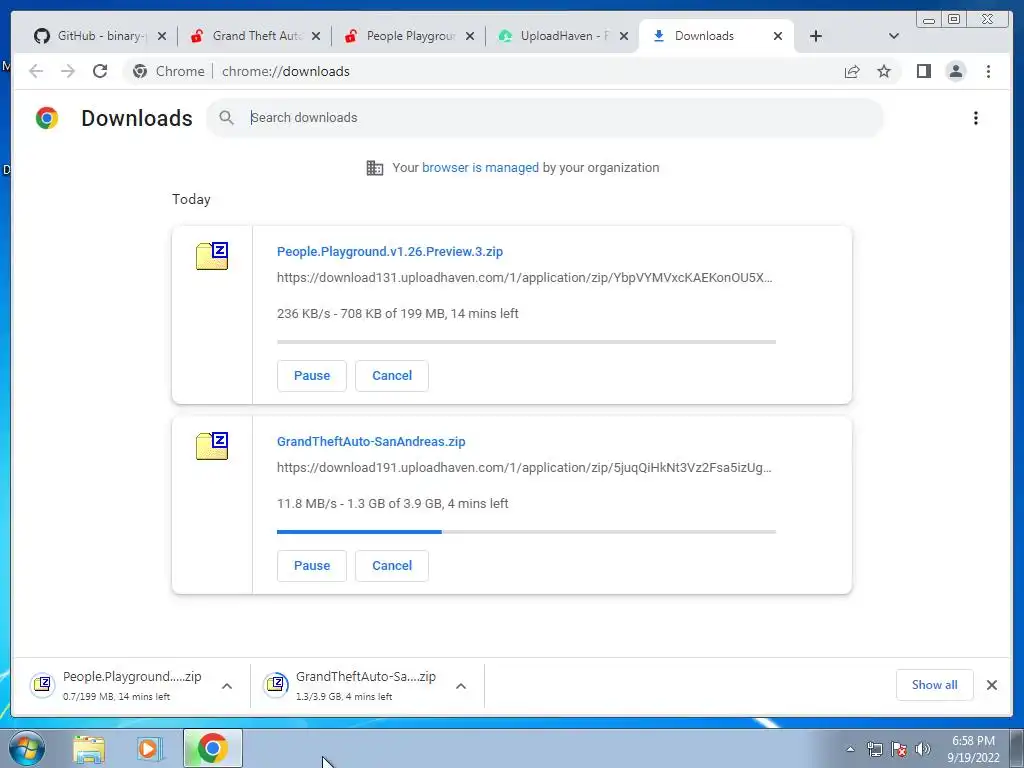Close the UploadHaven tab

pyautogui.click(x=624, y=36)
